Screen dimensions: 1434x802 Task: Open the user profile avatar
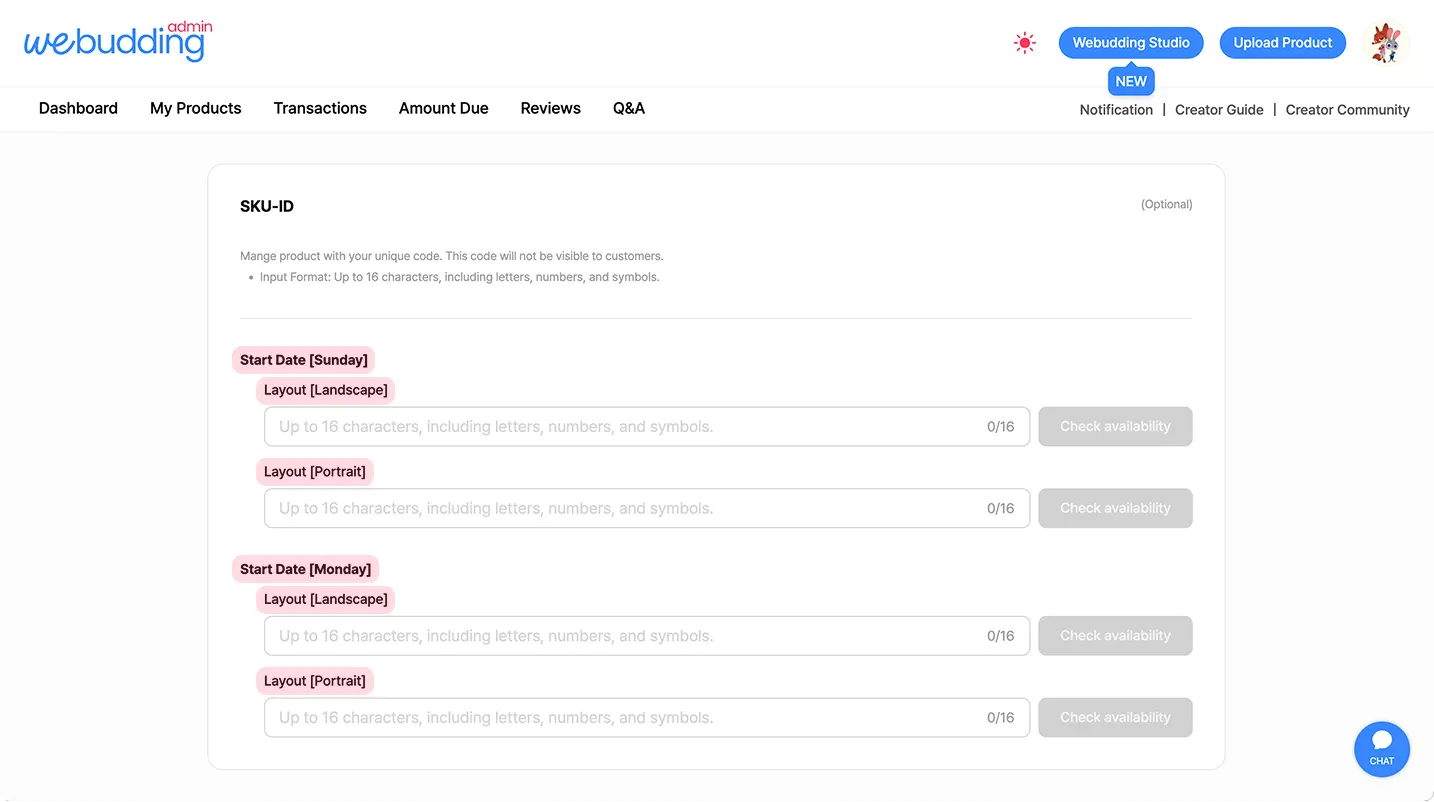(1385, 43)
